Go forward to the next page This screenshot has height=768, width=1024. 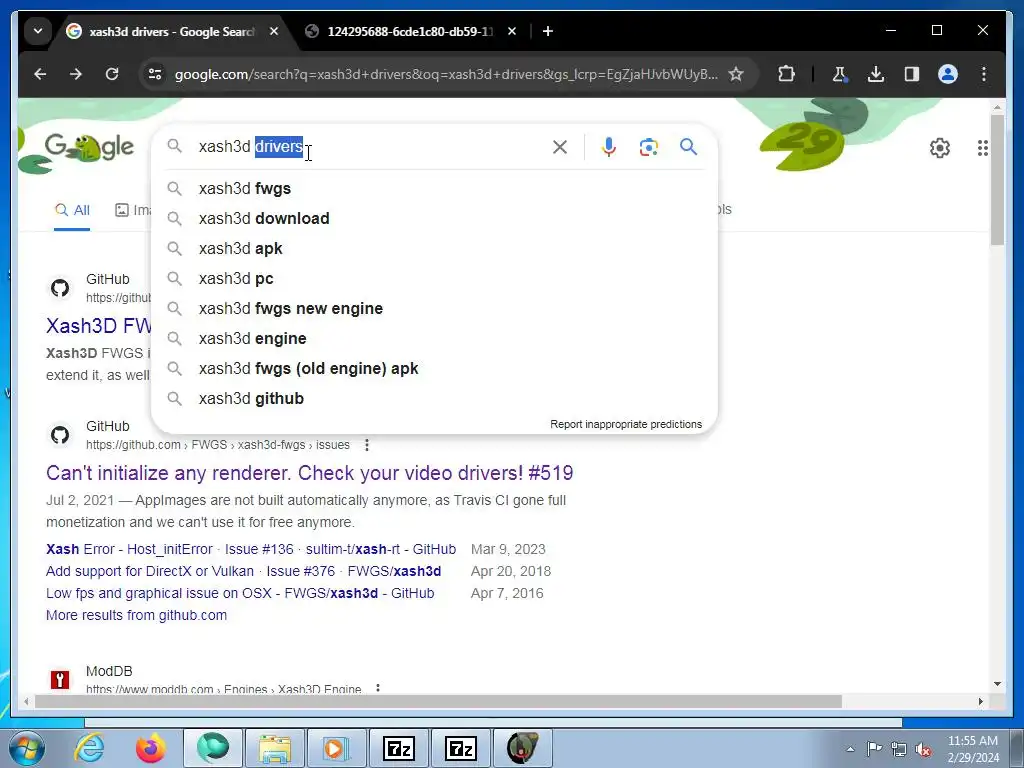(x=76, y=74)
